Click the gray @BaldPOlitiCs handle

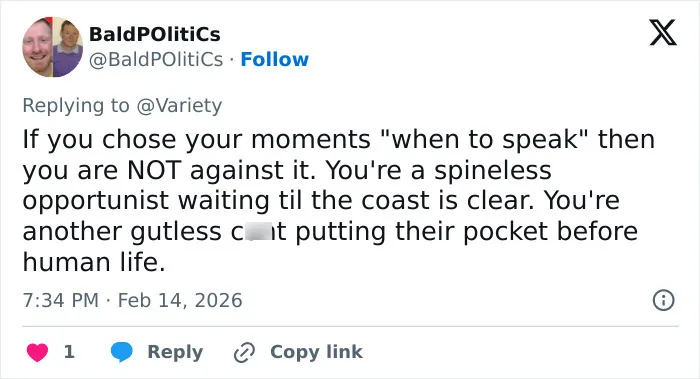[156, 59]
